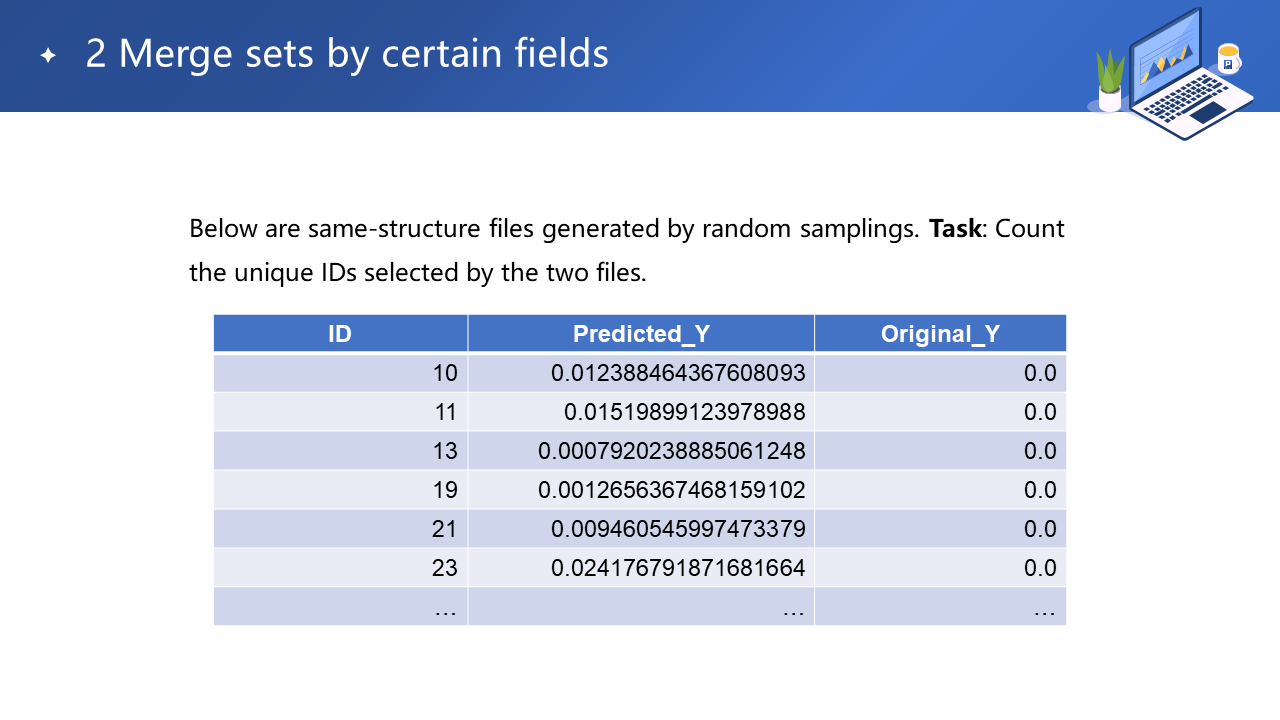The height and width of the screenshot is (720, 1280).
Task: Click predicted value 0.012388464367608093
Action: click(678, 373)
